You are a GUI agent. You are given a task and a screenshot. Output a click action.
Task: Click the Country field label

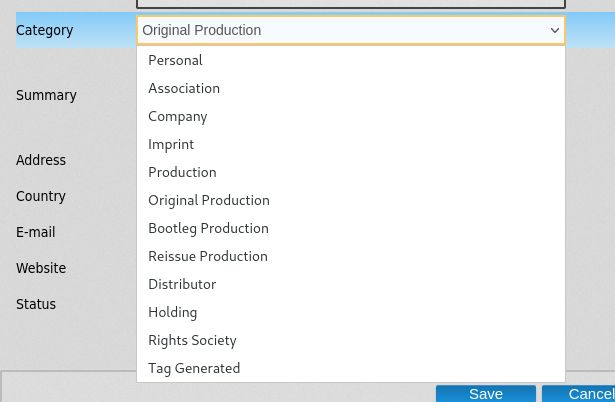tap(41, 196)
